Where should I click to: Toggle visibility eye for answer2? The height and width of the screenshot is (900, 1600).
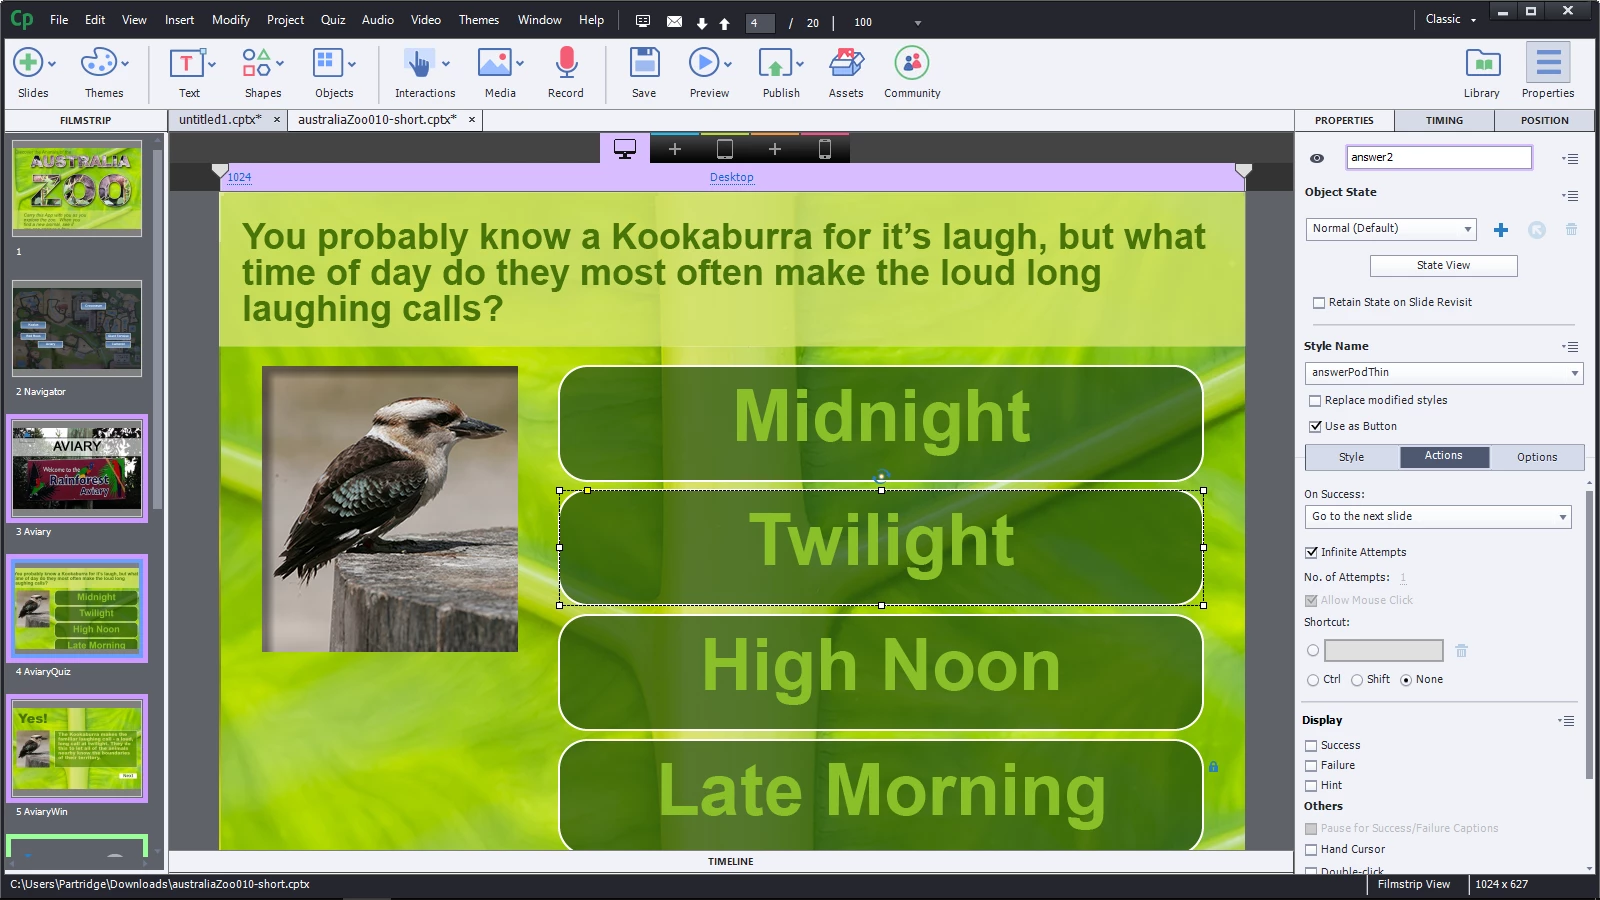coord(1317,158)
